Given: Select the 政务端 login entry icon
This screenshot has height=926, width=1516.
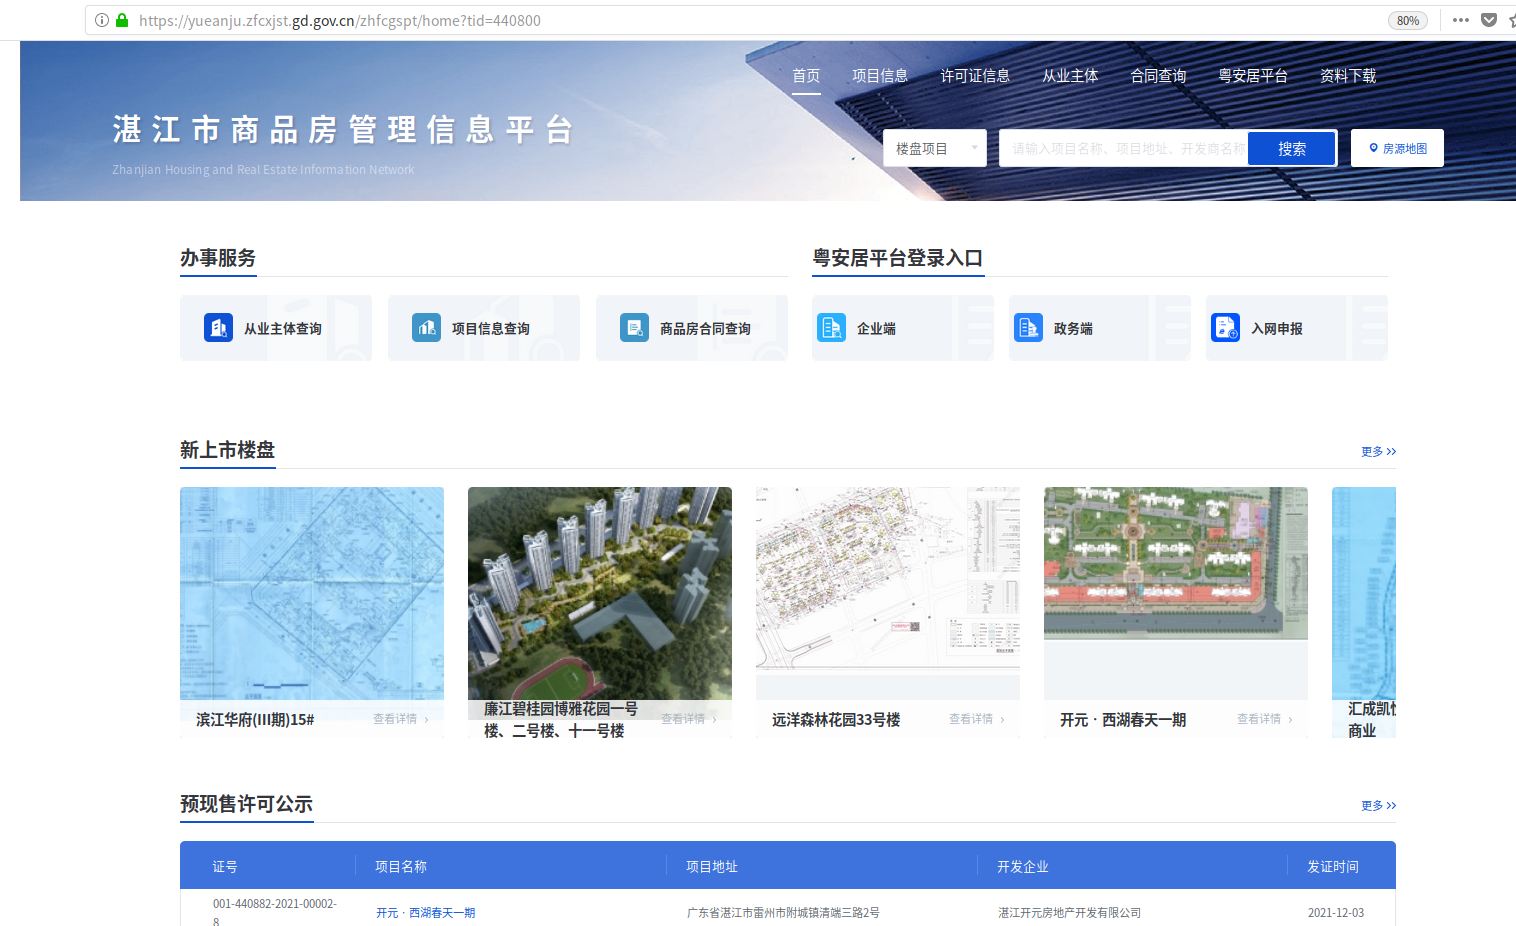Looking at the screenshot, I should pos(1028,327).
